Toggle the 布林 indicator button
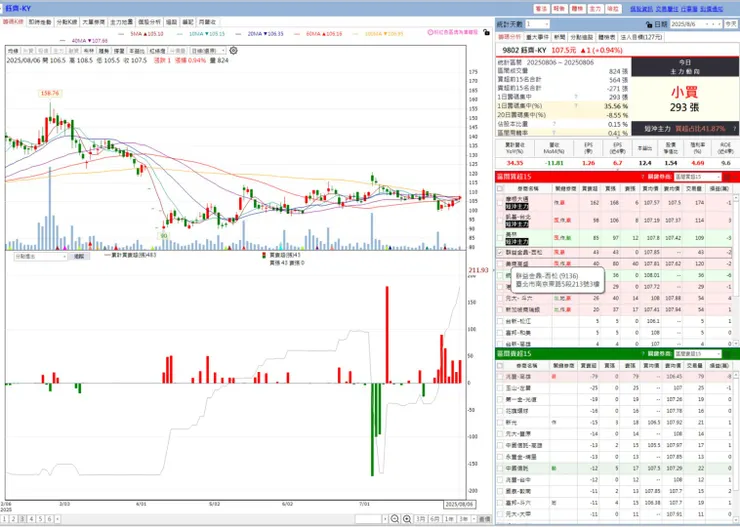This screenshot has width=740, height=527. 88,51
